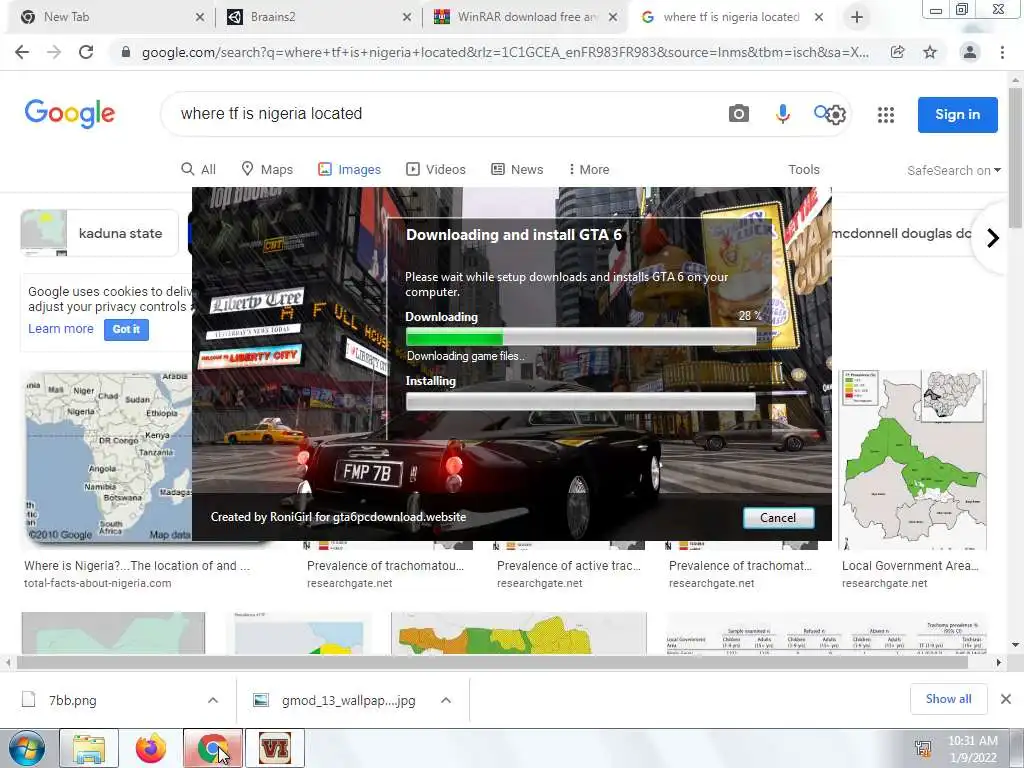Viewport: 1024px width, 768px height.
Task: Click the Installing progress bar
Action: click(x=581, y=401)
